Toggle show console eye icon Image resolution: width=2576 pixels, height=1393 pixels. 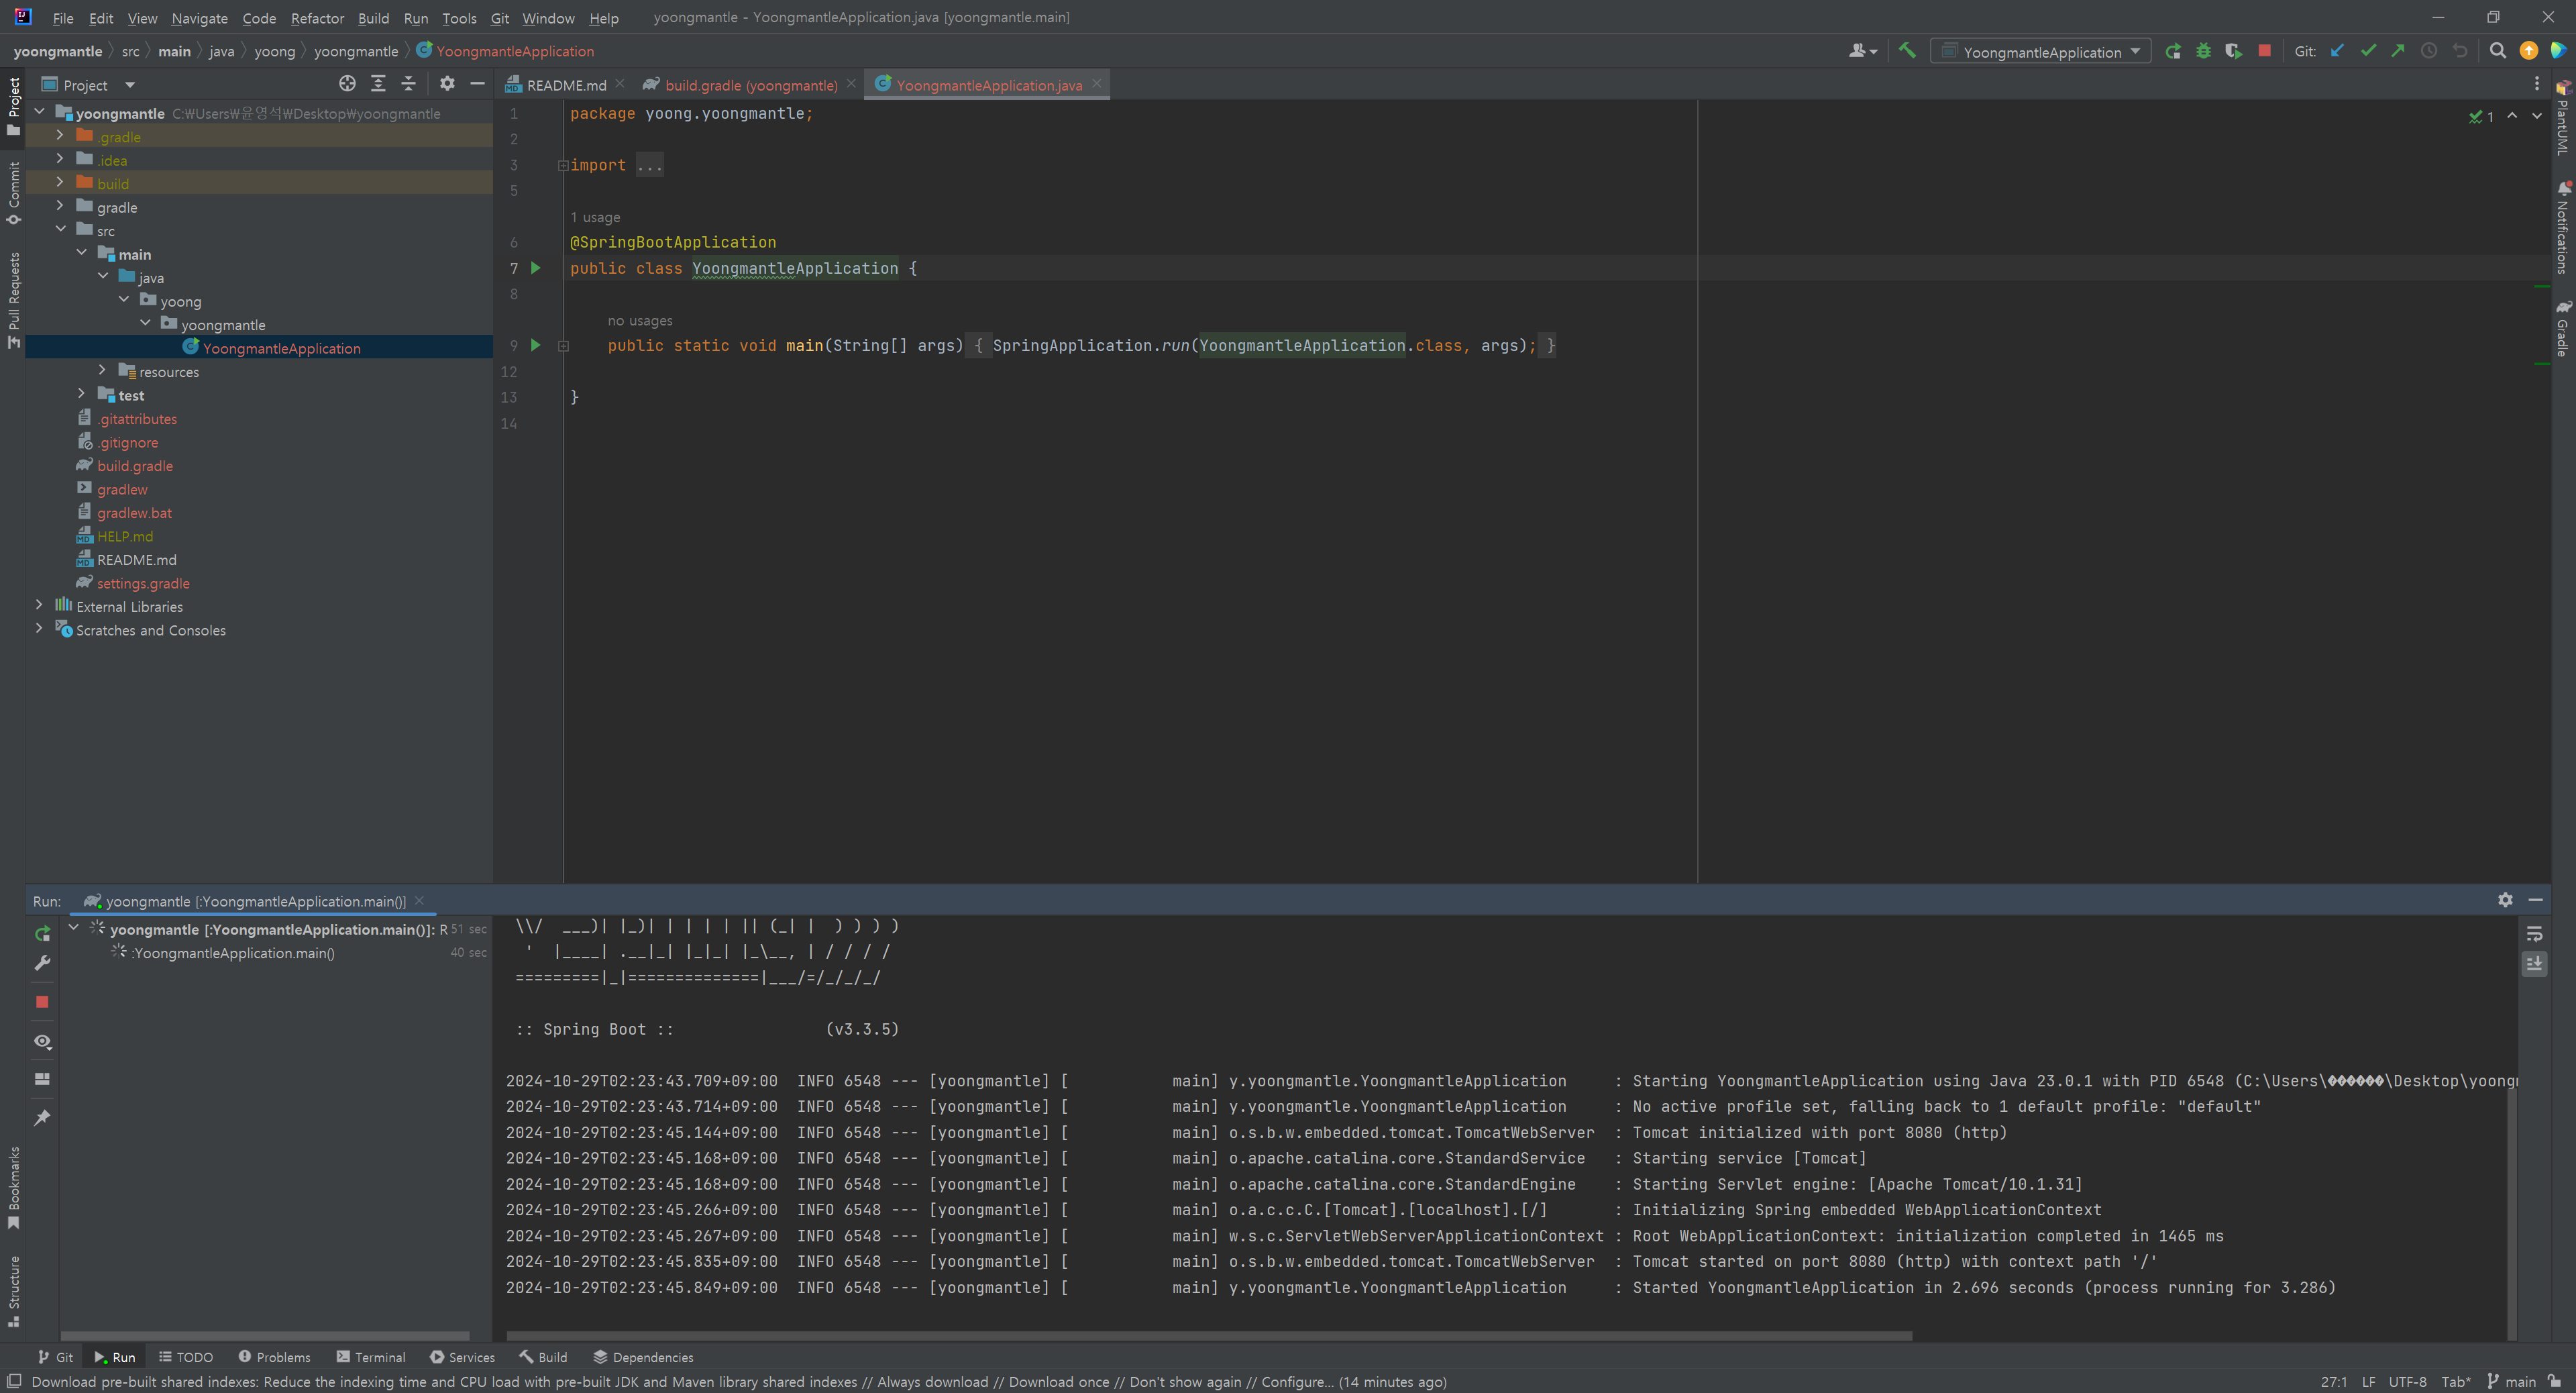pyautogui.click(x=42, y=1041)
